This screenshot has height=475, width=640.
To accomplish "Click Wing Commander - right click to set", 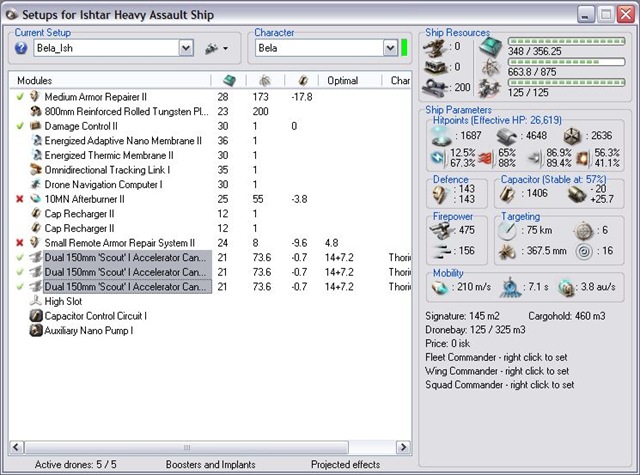I will tap(497, 371).
